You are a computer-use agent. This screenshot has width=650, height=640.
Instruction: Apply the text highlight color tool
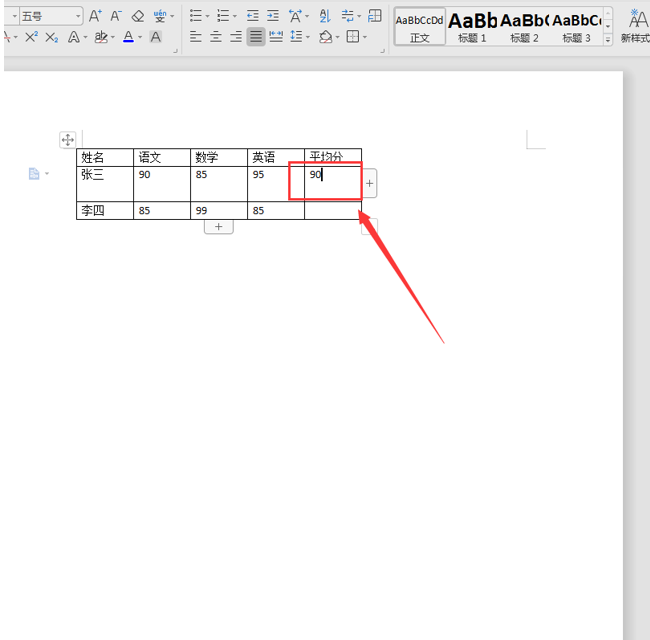point(101,37)
